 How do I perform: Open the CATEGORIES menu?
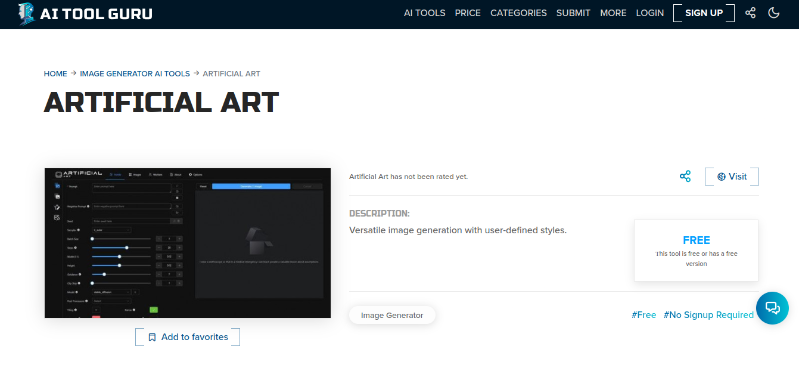click(x=518, y=13)
